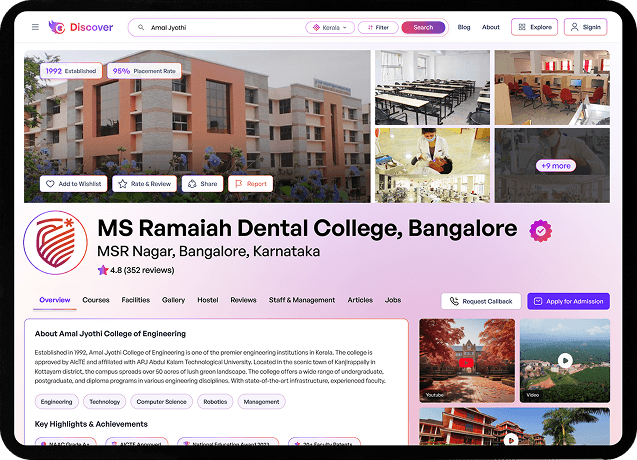Click the search magnifier icon
The image size is (637, 460).
(x=141, y=28)
